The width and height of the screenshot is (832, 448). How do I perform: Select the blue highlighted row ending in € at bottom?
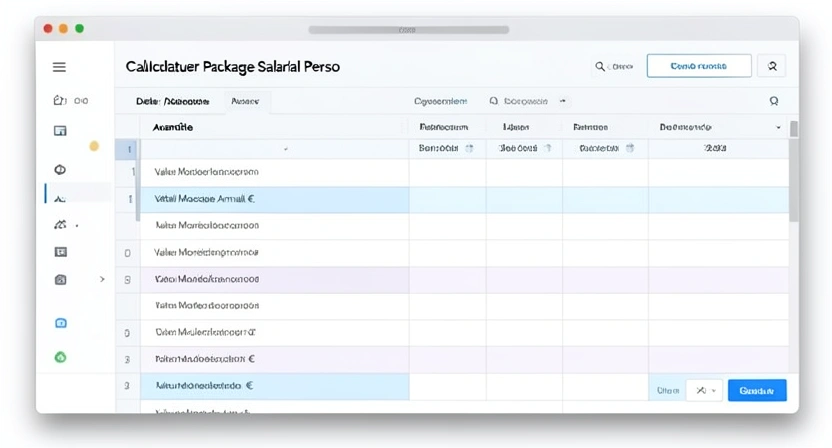275,386
